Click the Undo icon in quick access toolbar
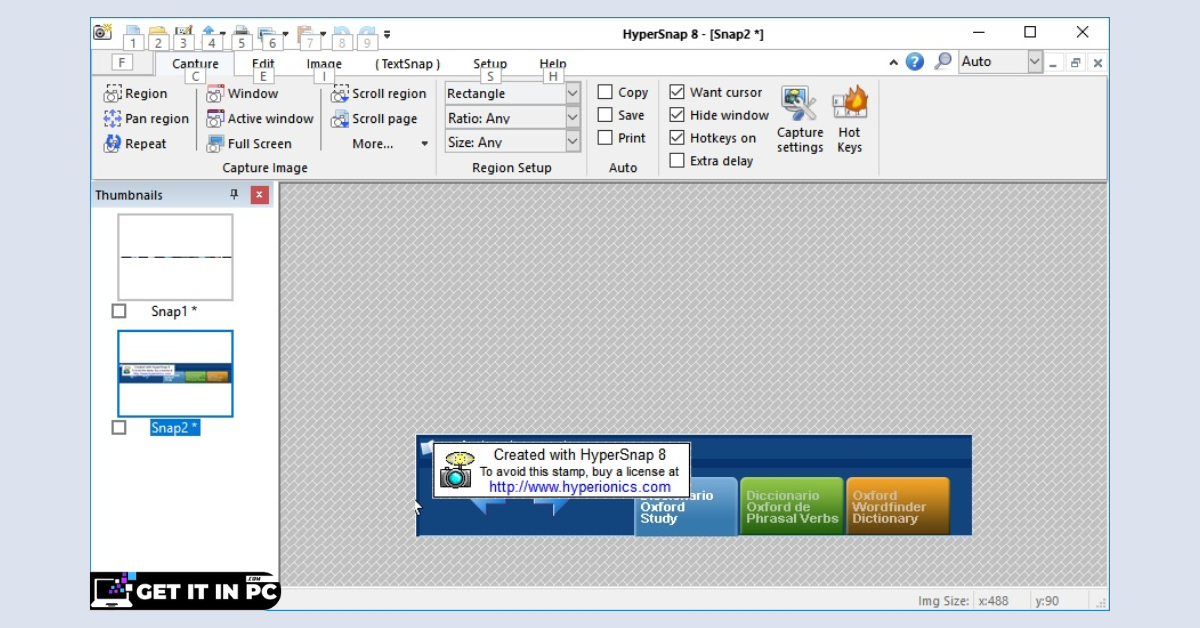The width and height of the screenshot is (1200, 628). (342, 33)
